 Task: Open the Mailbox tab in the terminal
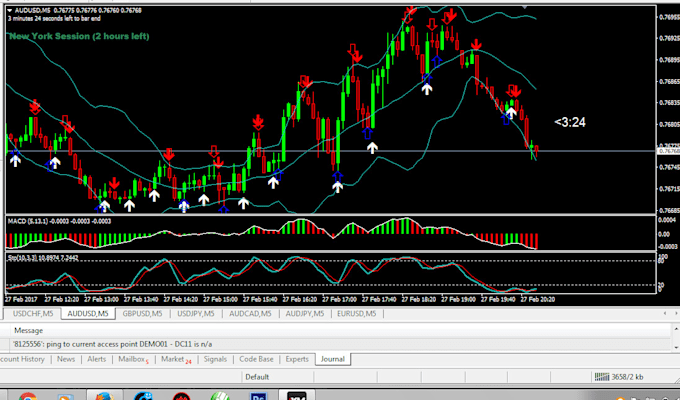[133, 359]
